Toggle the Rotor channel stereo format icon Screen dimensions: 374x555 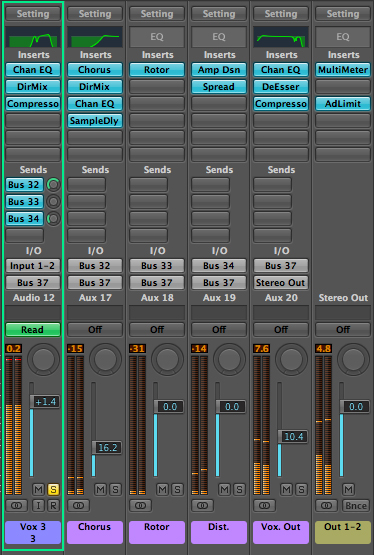(140, 505)
